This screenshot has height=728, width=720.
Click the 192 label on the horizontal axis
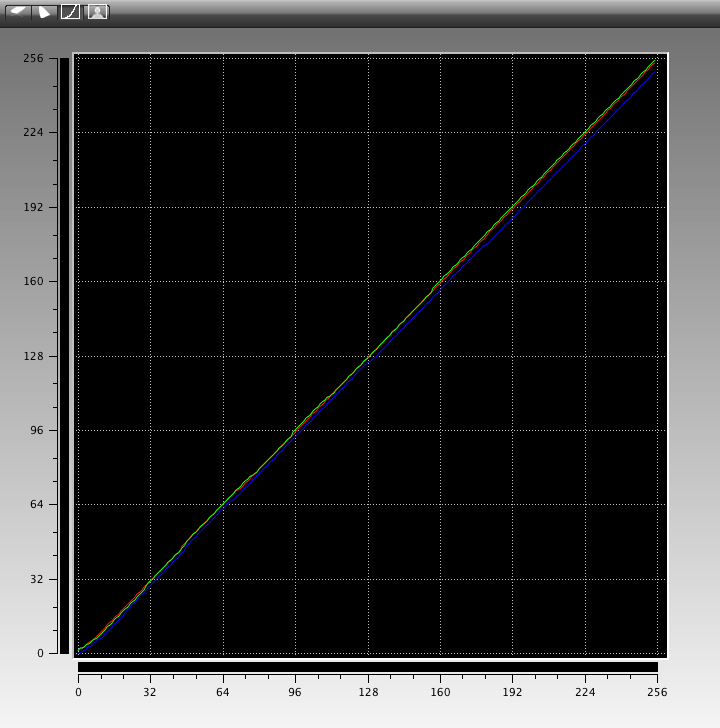click(512, 692)
